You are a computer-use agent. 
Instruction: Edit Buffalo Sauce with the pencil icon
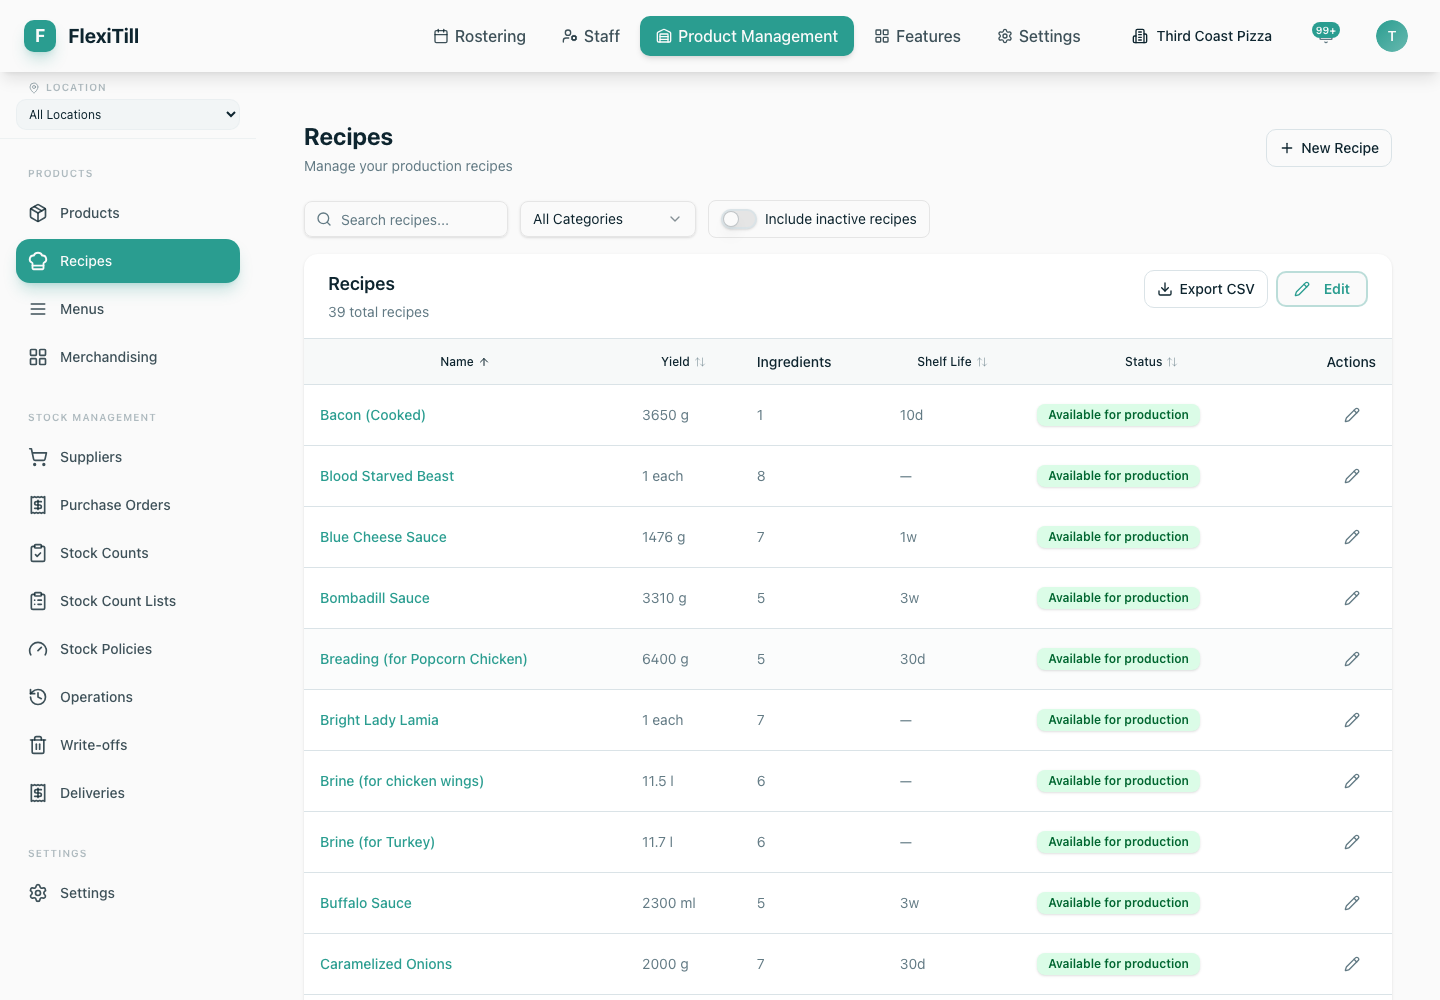[1351, 903]
